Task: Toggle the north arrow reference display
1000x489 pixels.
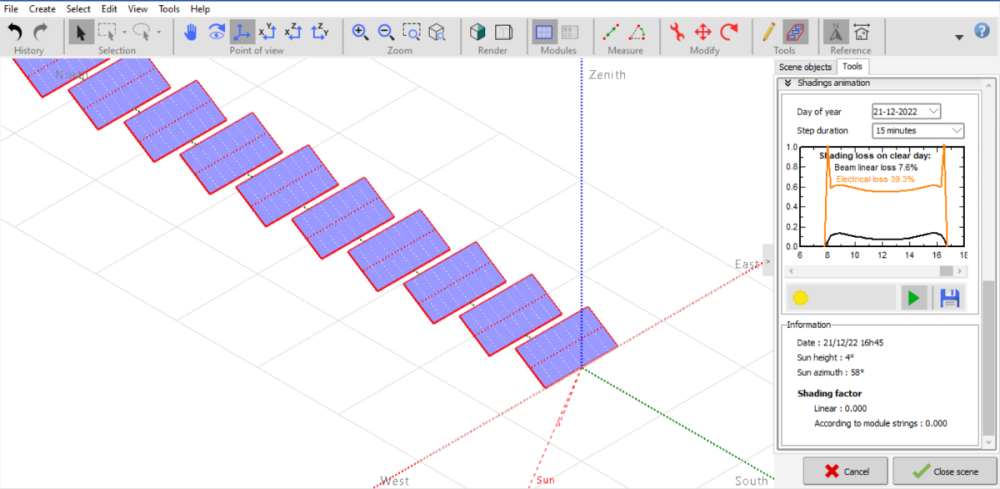Action: [x=834, y=32]
